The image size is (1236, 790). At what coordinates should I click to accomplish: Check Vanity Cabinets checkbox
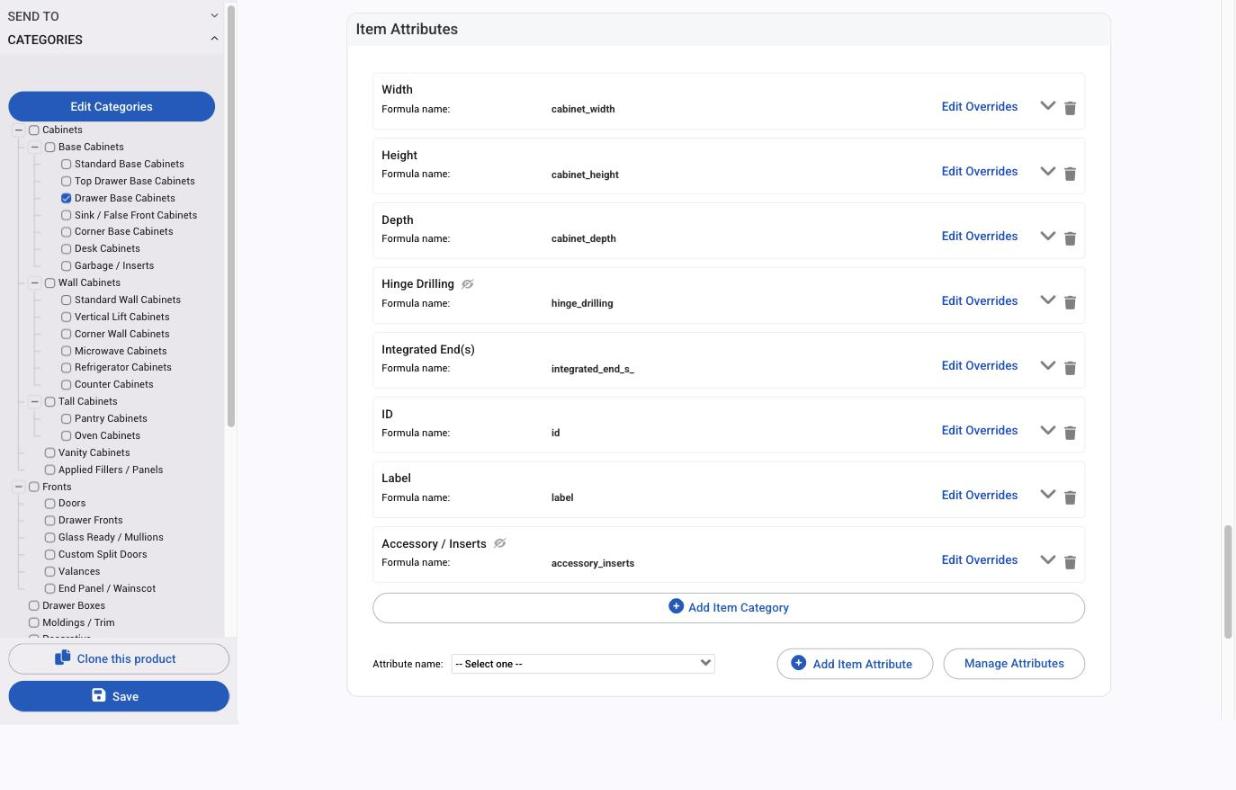50,453
